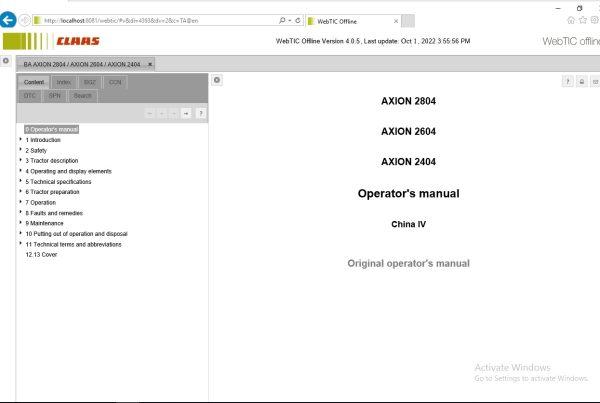Expand 4 Operating and display elements arrow
Image resolution: width=600 pixels, height=403 pixels.
click(x=21, y=171)
